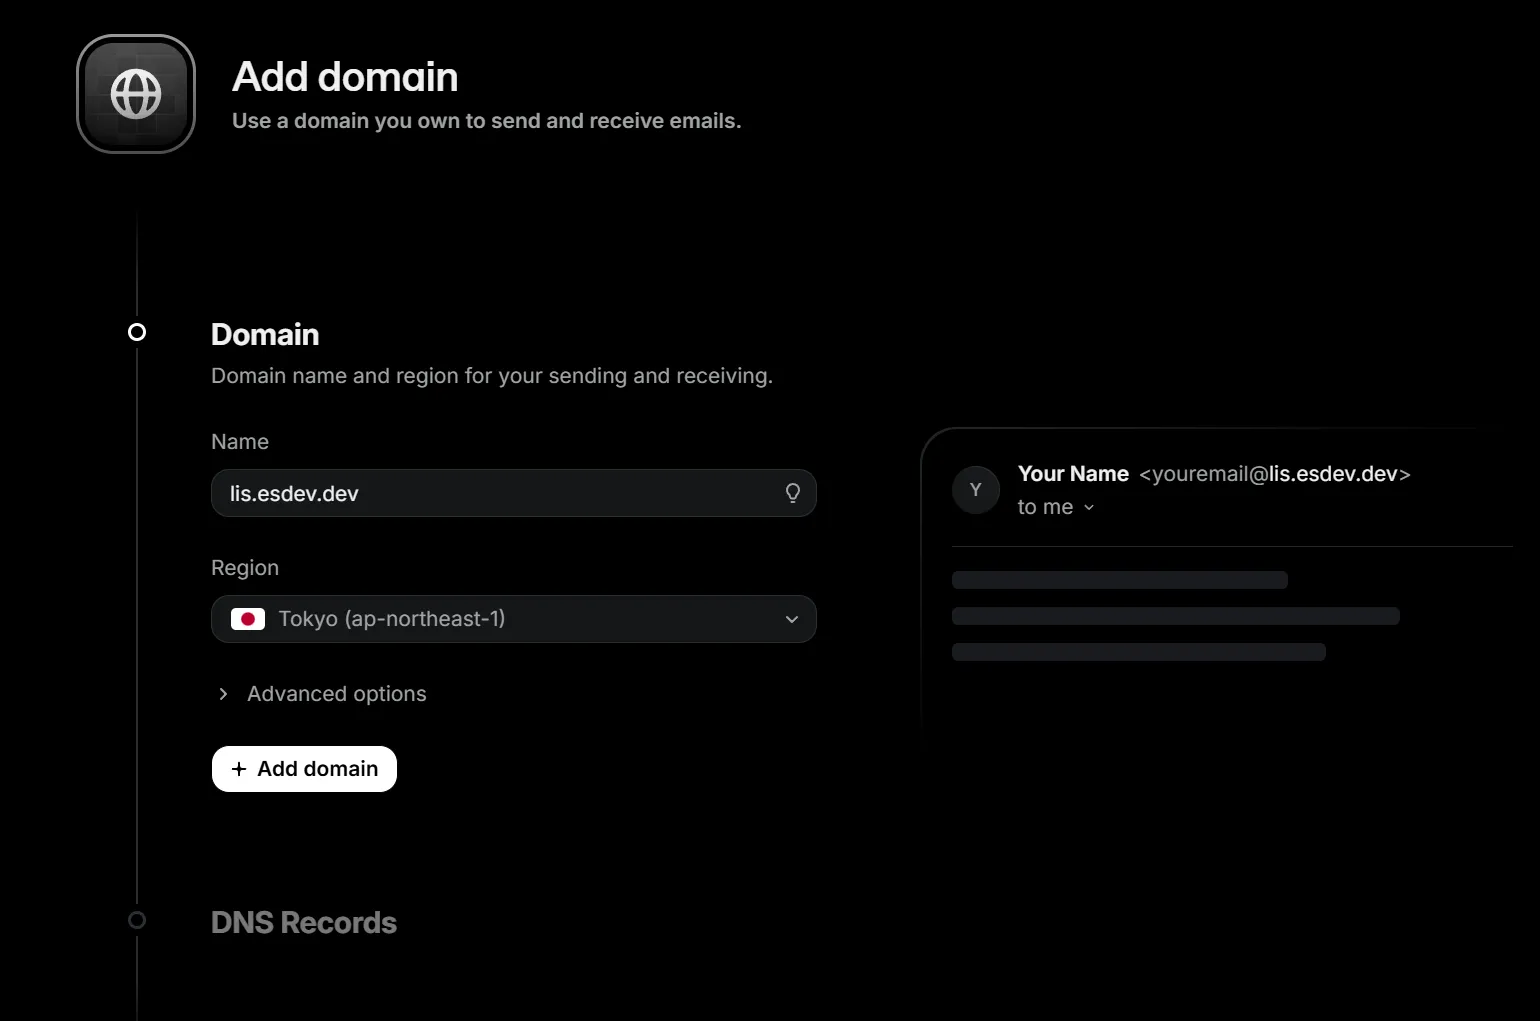Click the chevron arrow beside Advanced options
Screen dimensions: 1540x1021
pyautogui.click(x=223, y=694)
